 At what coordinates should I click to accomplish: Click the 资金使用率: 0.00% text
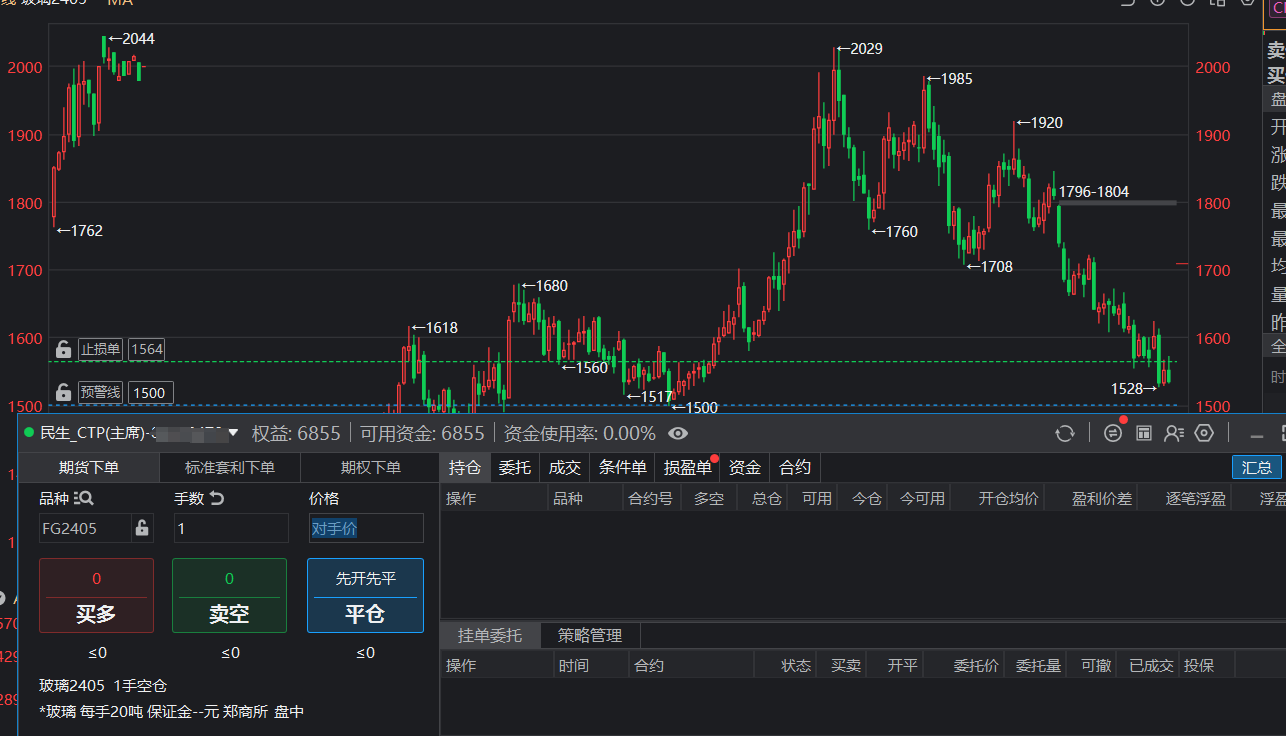pyautogui.click(x=579, y=433)
